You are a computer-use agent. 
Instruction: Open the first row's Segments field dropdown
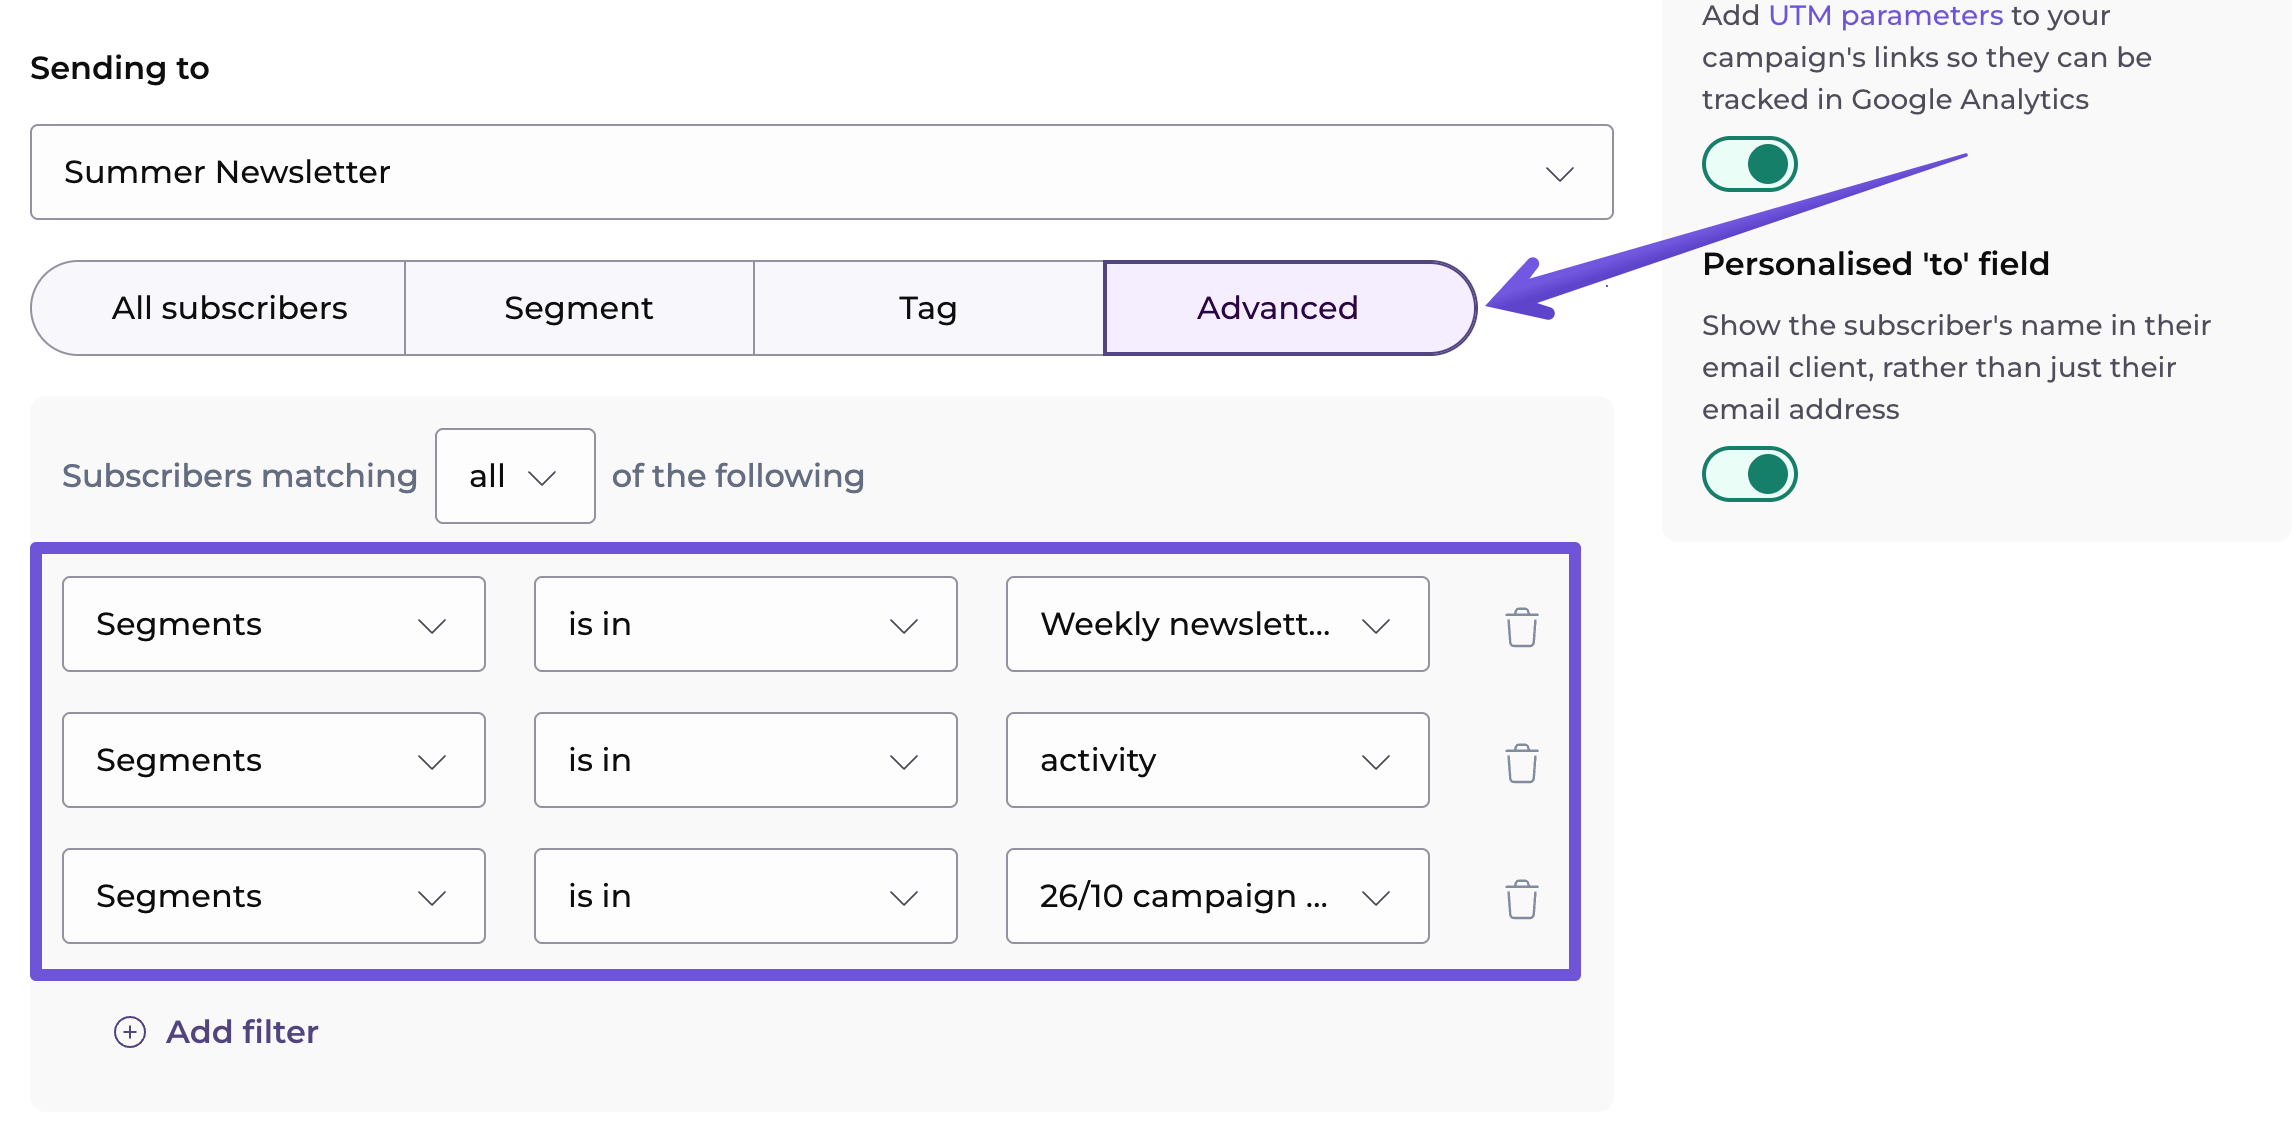pyautogui.click(x=273, y=624)
